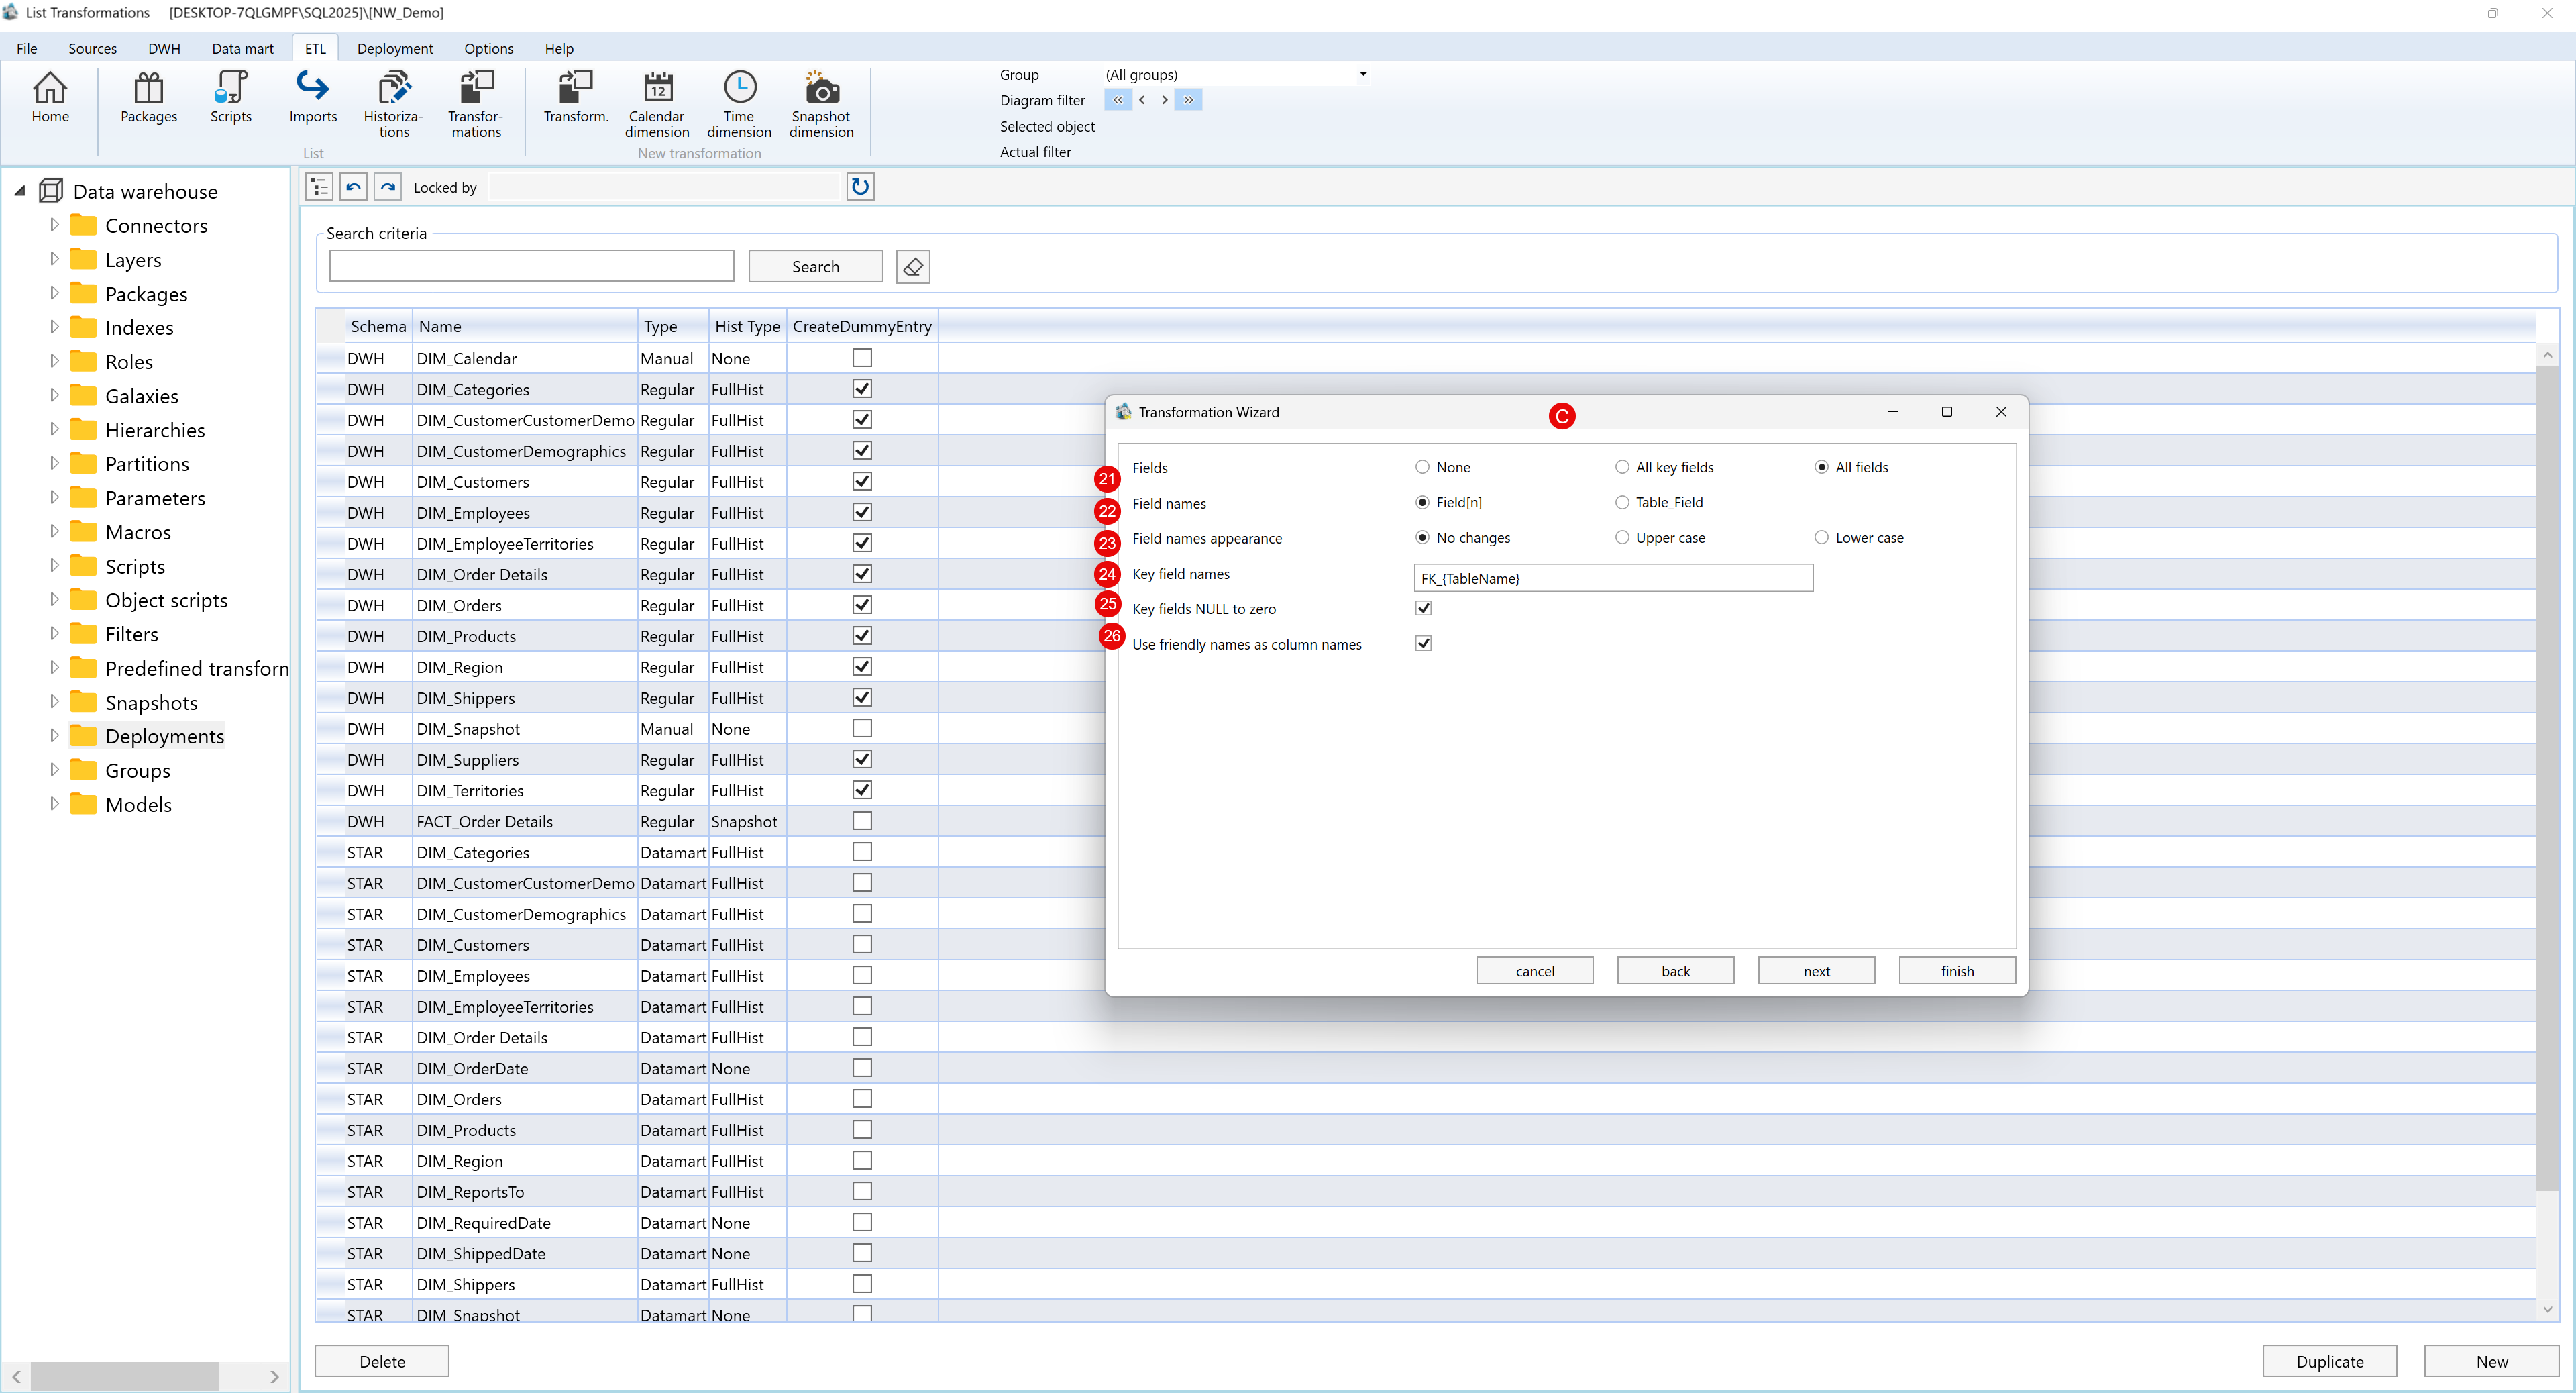The image size is (2576, 1393).
Task: Uncheck Key fields NULL to zero
Action: 1423,608
